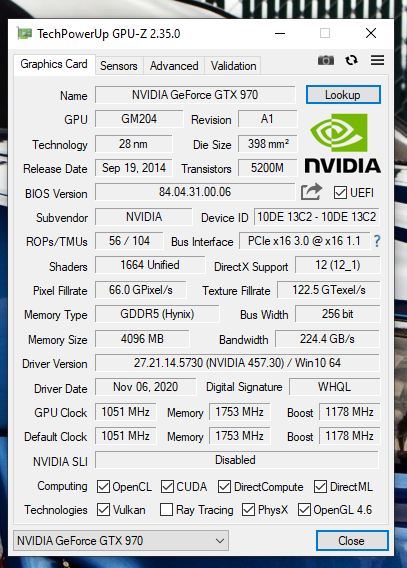The width and height of the screenshot is (407, 568).
Task: Toggle the UEFI checkbox
Action: coord(340,192)
